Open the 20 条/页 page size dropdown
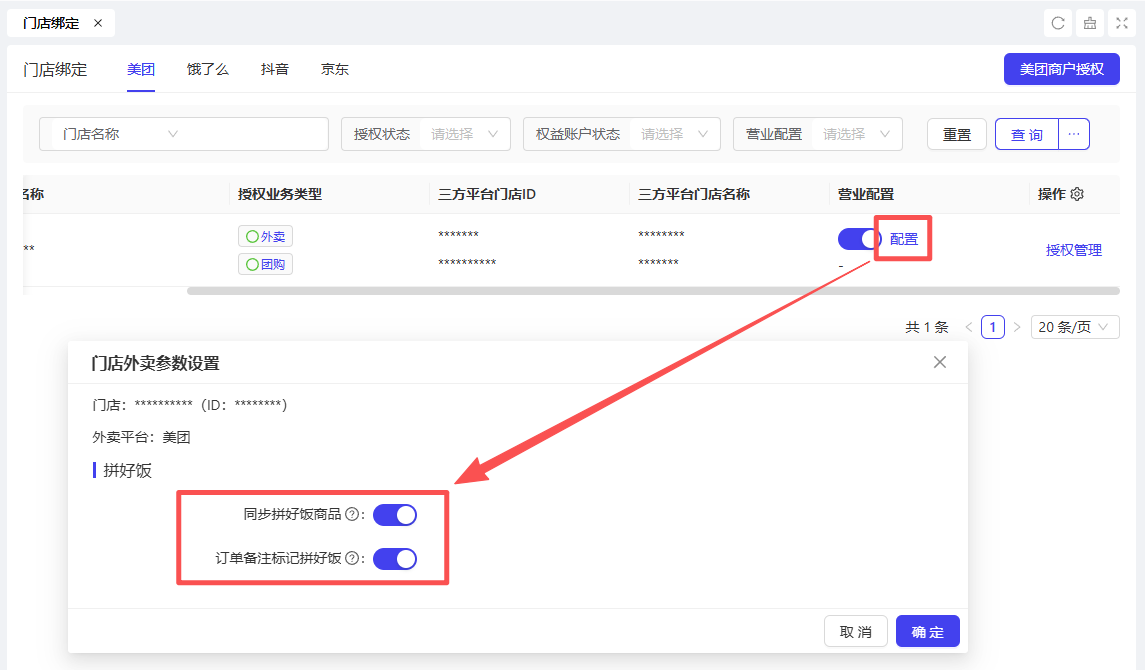This screenshot has width=1145, height=670. pyautogui.click(x=1075, y=327)
